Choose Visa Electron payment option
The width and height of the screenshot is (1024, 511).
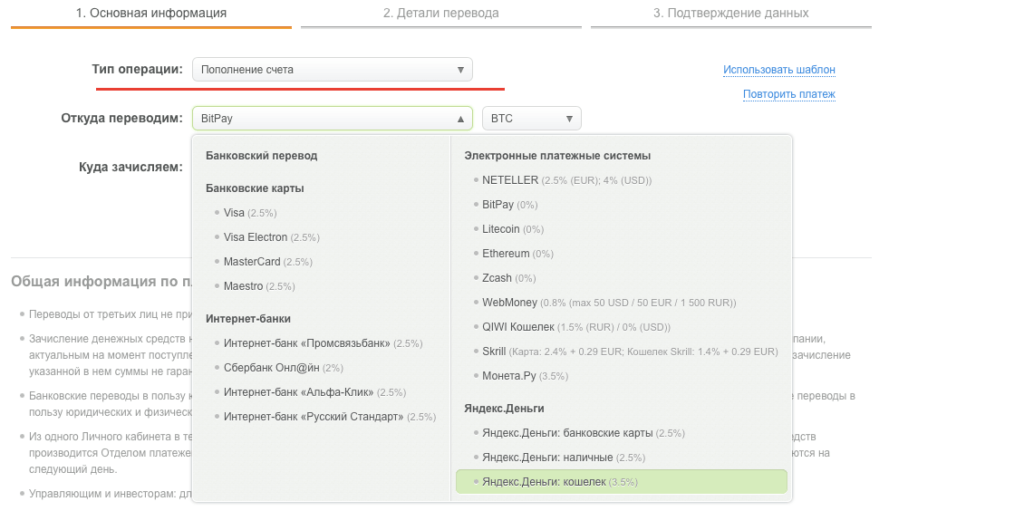click(255, 237)
